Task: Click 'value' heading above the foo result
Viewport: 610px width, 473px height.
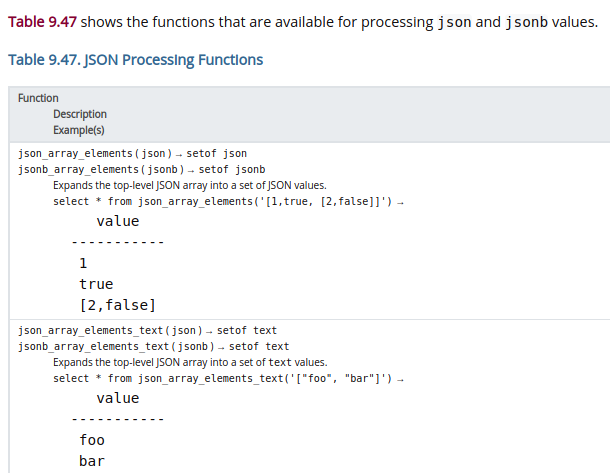Action: coord(118,398)
